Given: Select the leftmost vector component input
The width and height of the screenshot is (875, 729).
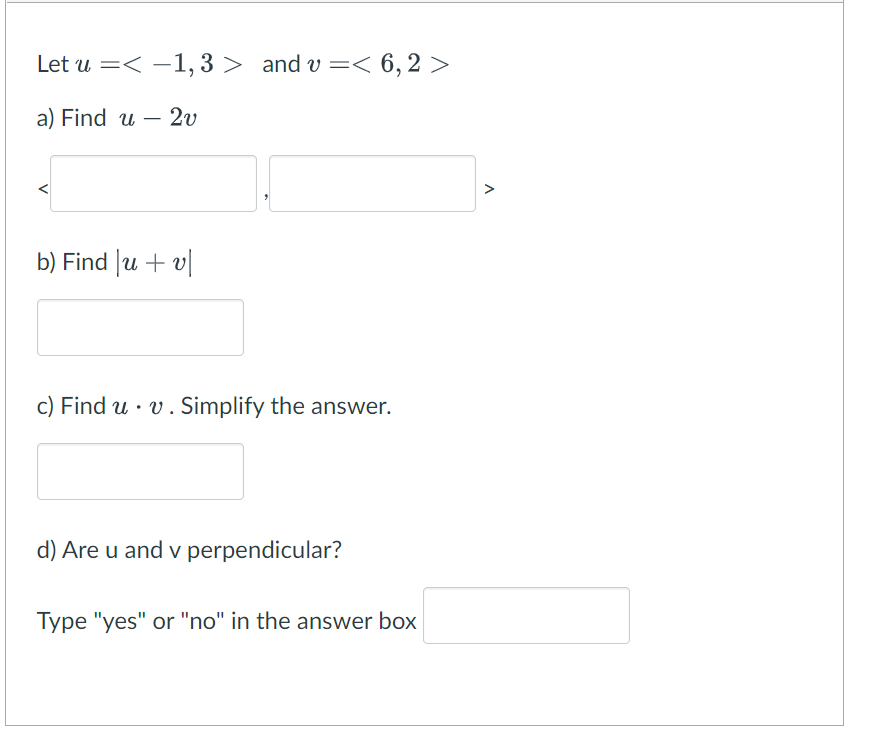Looking at the screenshot, I should coord(153,183).
